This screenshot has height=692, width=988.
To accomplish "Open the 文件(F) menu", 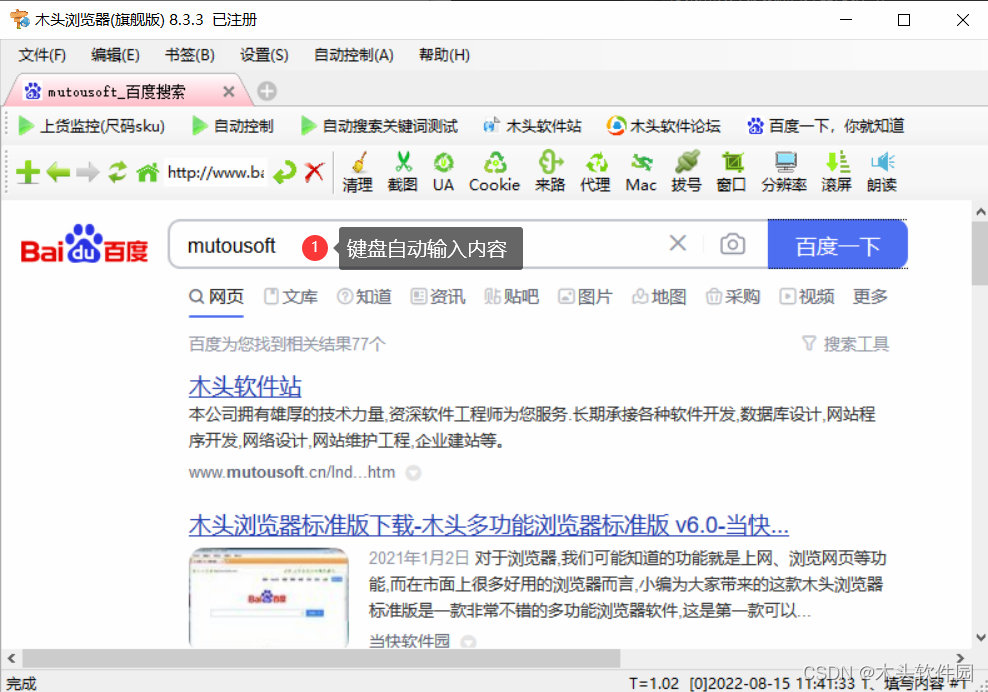I will click(x=42, y=55).
